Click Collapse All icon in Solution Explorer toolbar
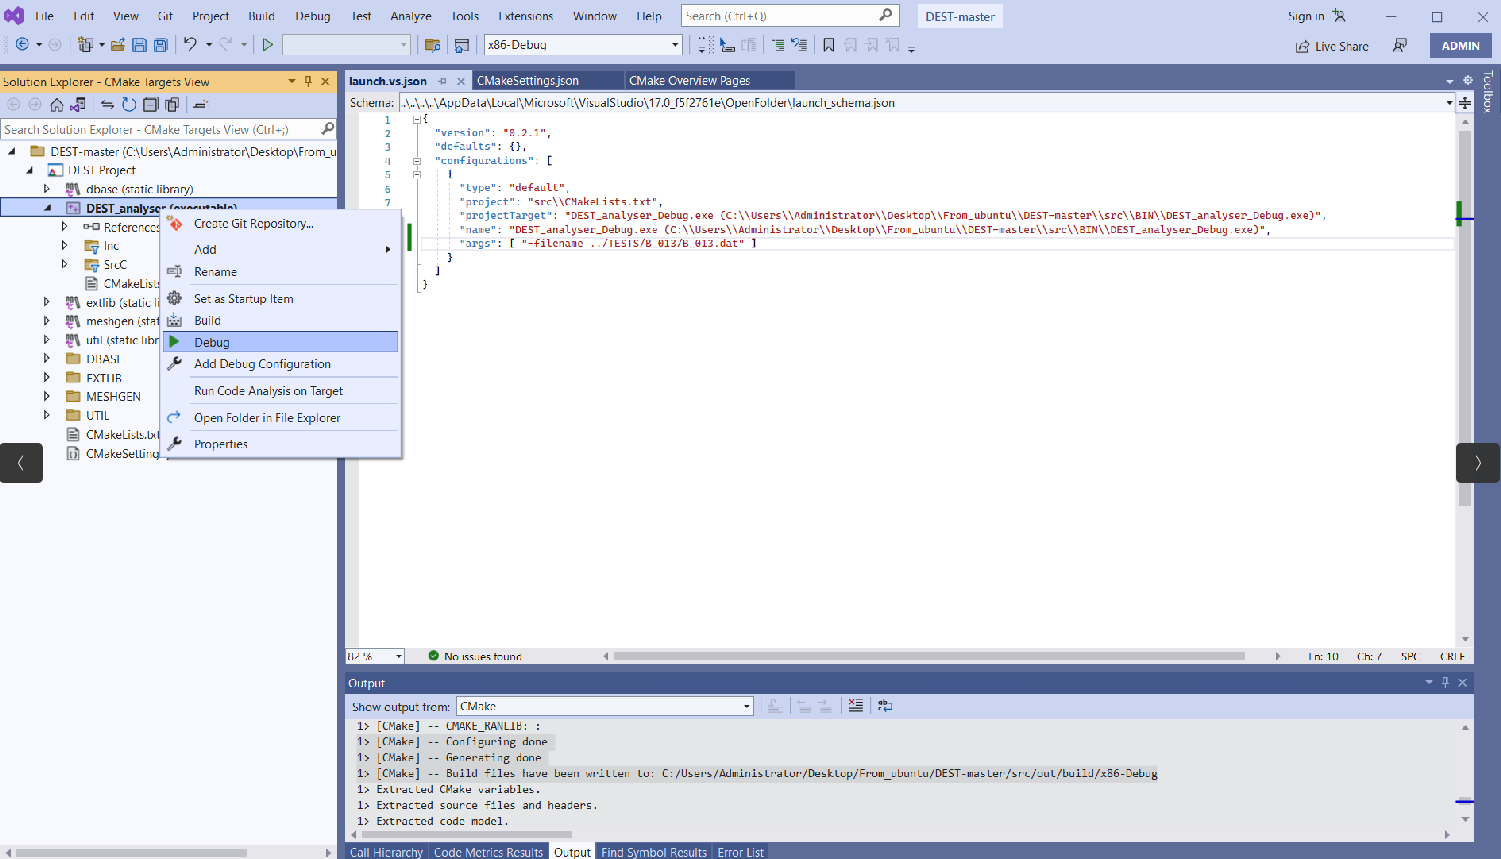This screenshot has height=859, width=1501. click(150, 104)
